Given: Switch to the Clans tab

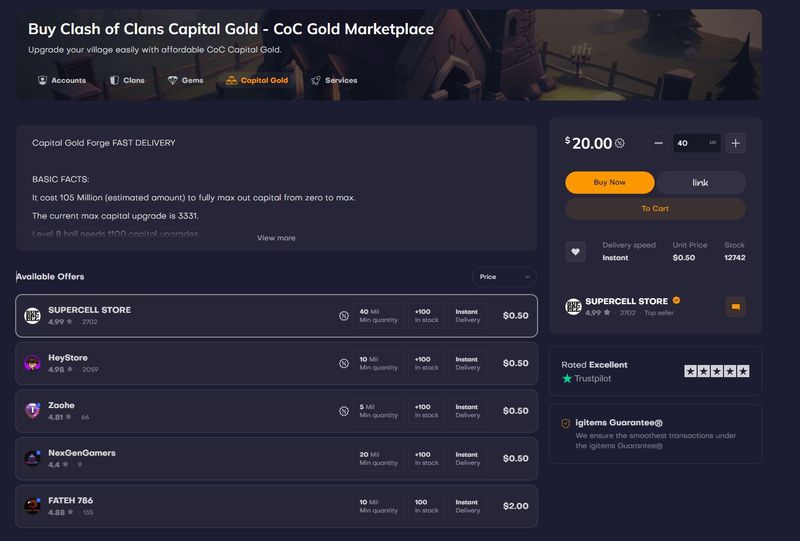Looking at the screenshot, I should click(x=128, y=80).
